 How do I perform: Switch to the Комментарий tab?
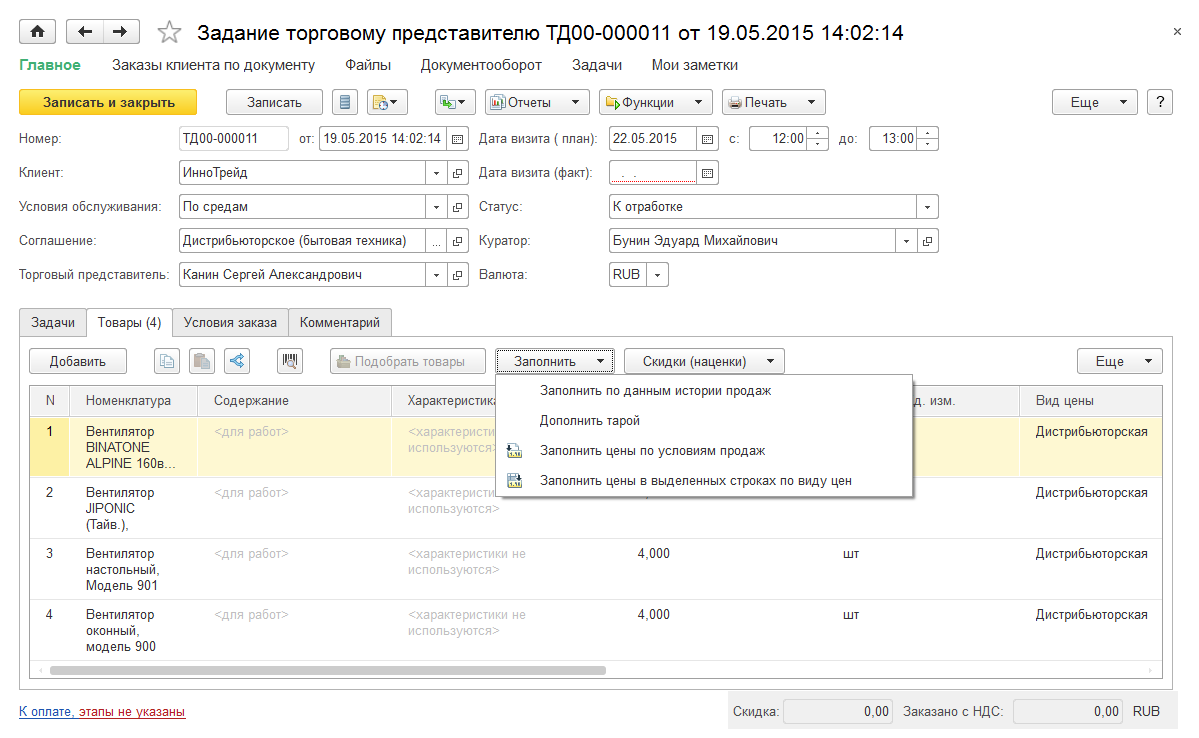(340, 323)
